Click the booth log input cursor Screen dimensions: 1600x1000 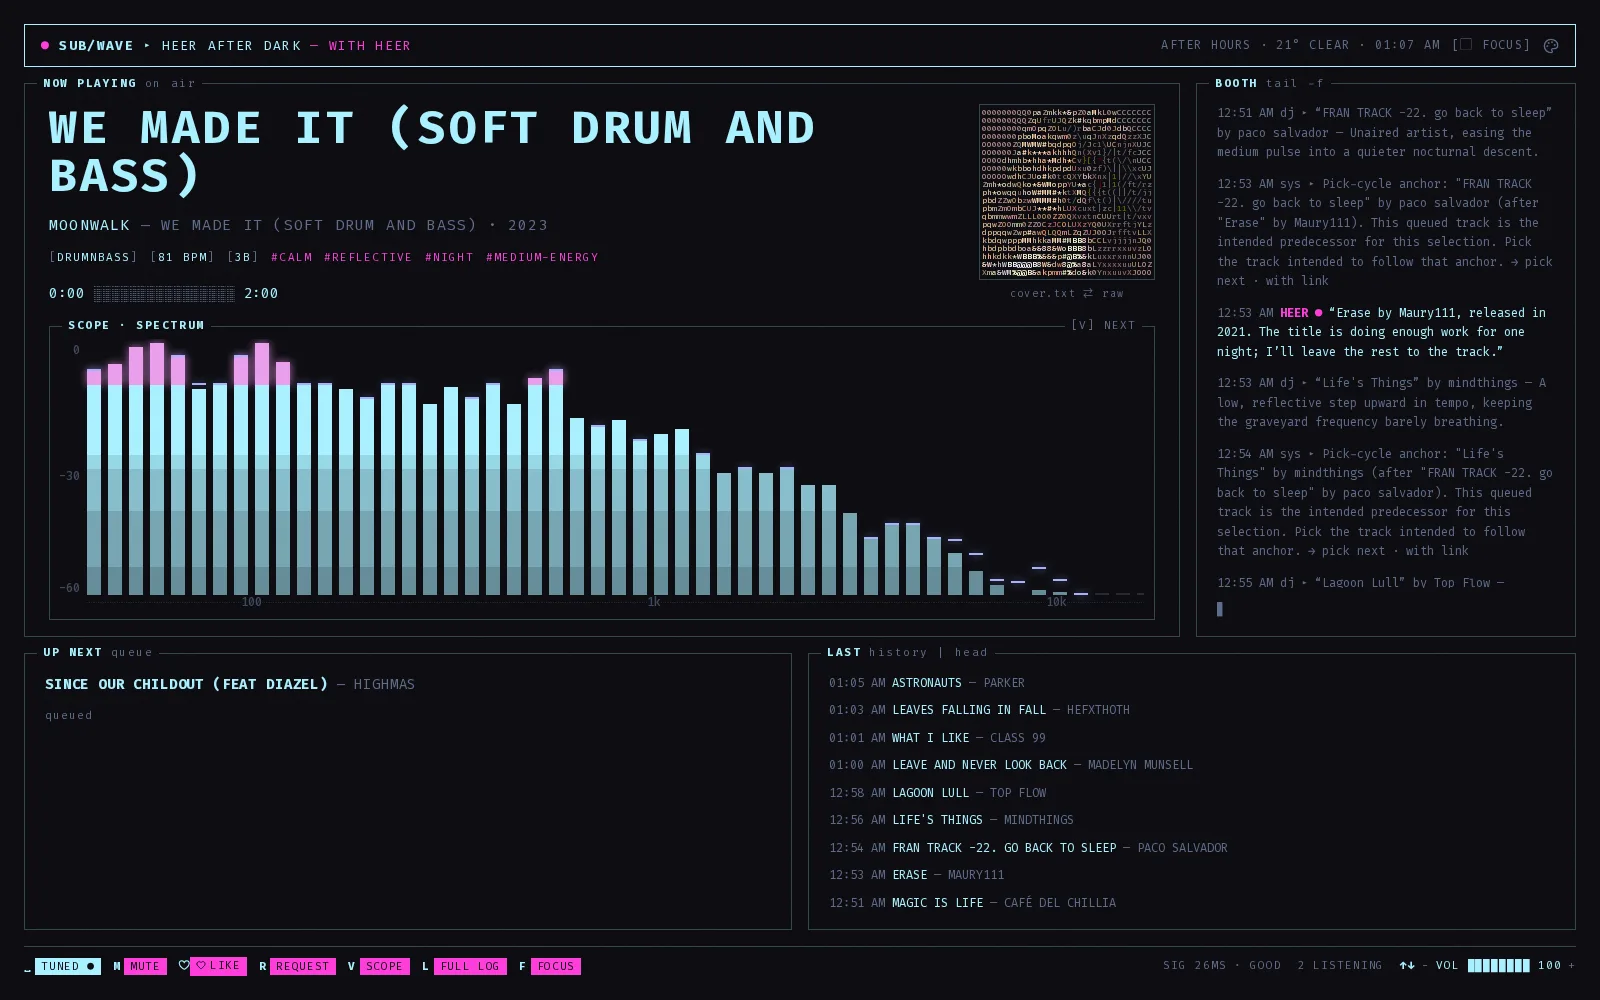point(1220,609)
